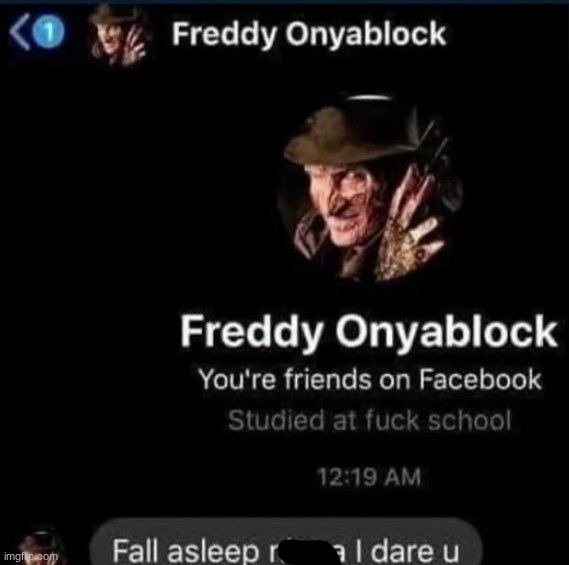The width and height of the screenshot is (569, 565).
Task: Go back using the blue chevron arrow
Action: pos(20,32)
